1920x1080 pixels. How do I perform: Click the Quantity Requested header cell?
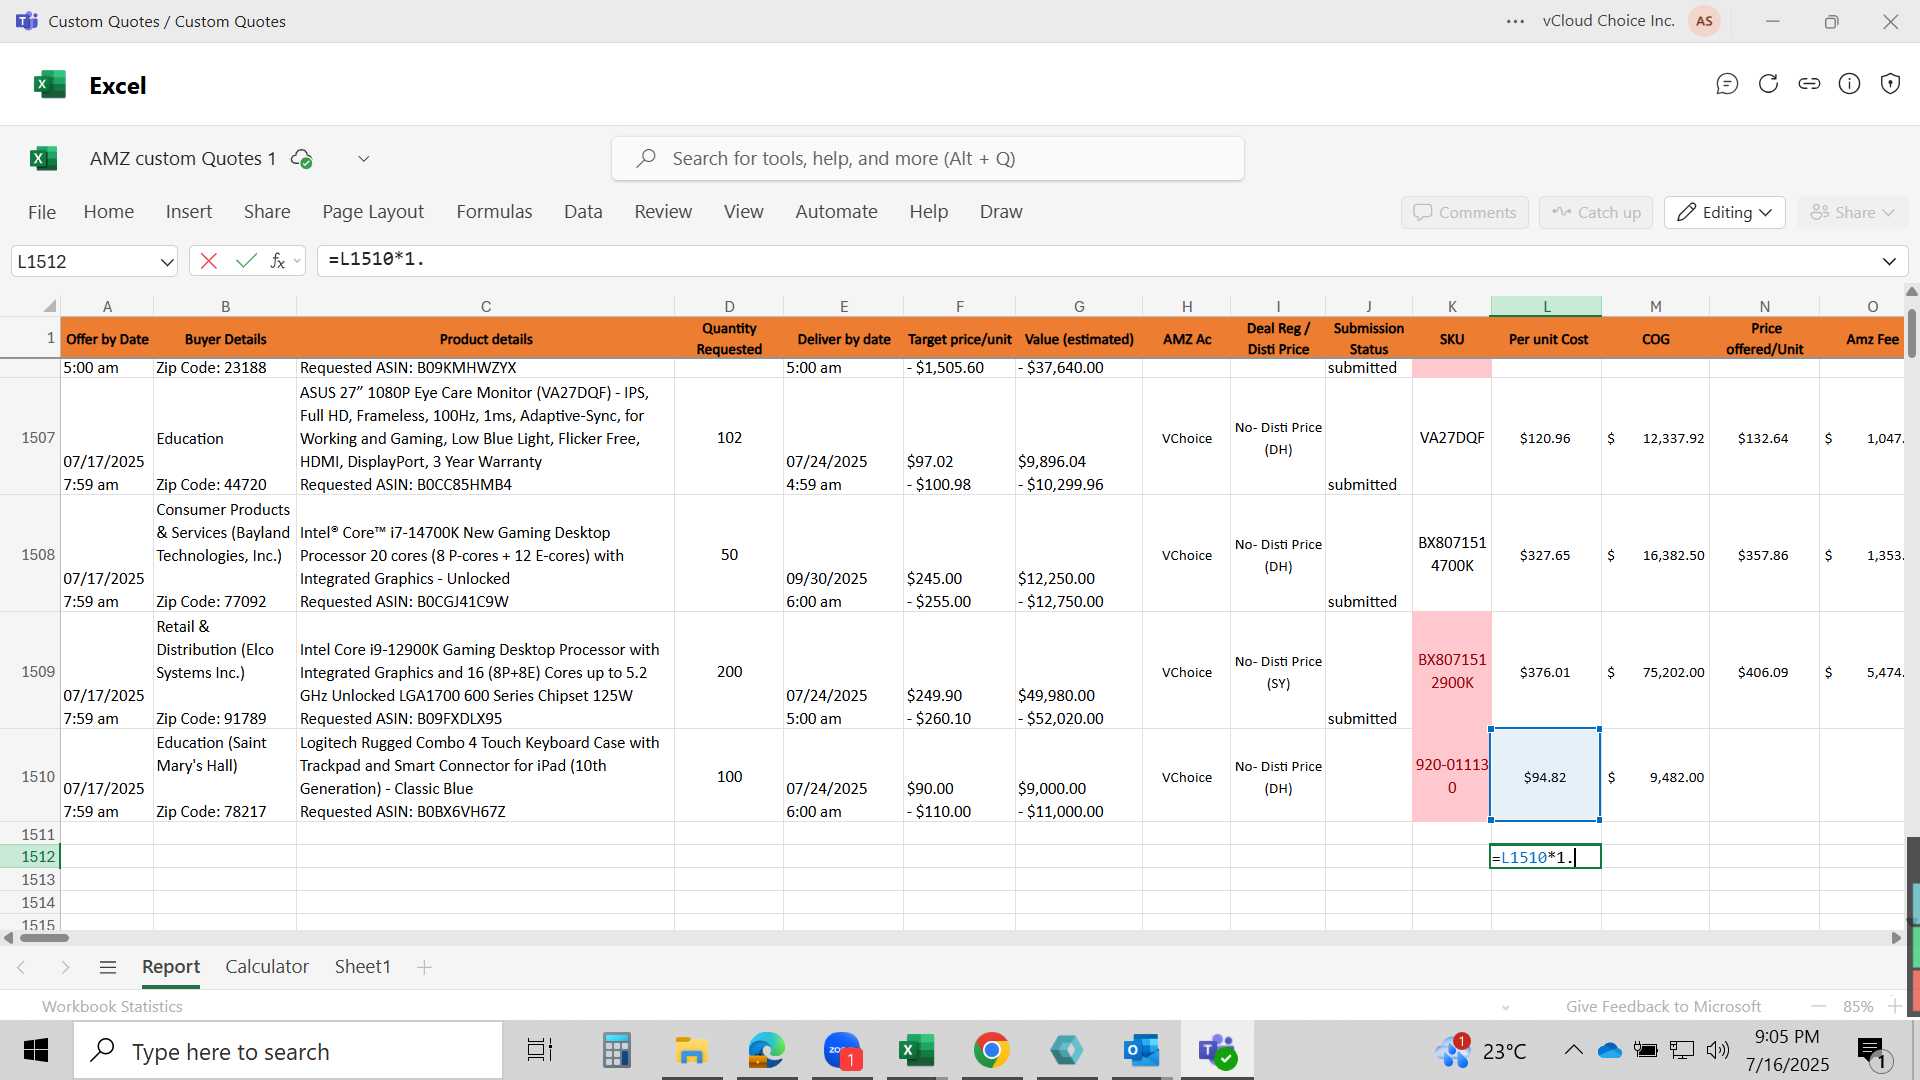tap(729, 338)
